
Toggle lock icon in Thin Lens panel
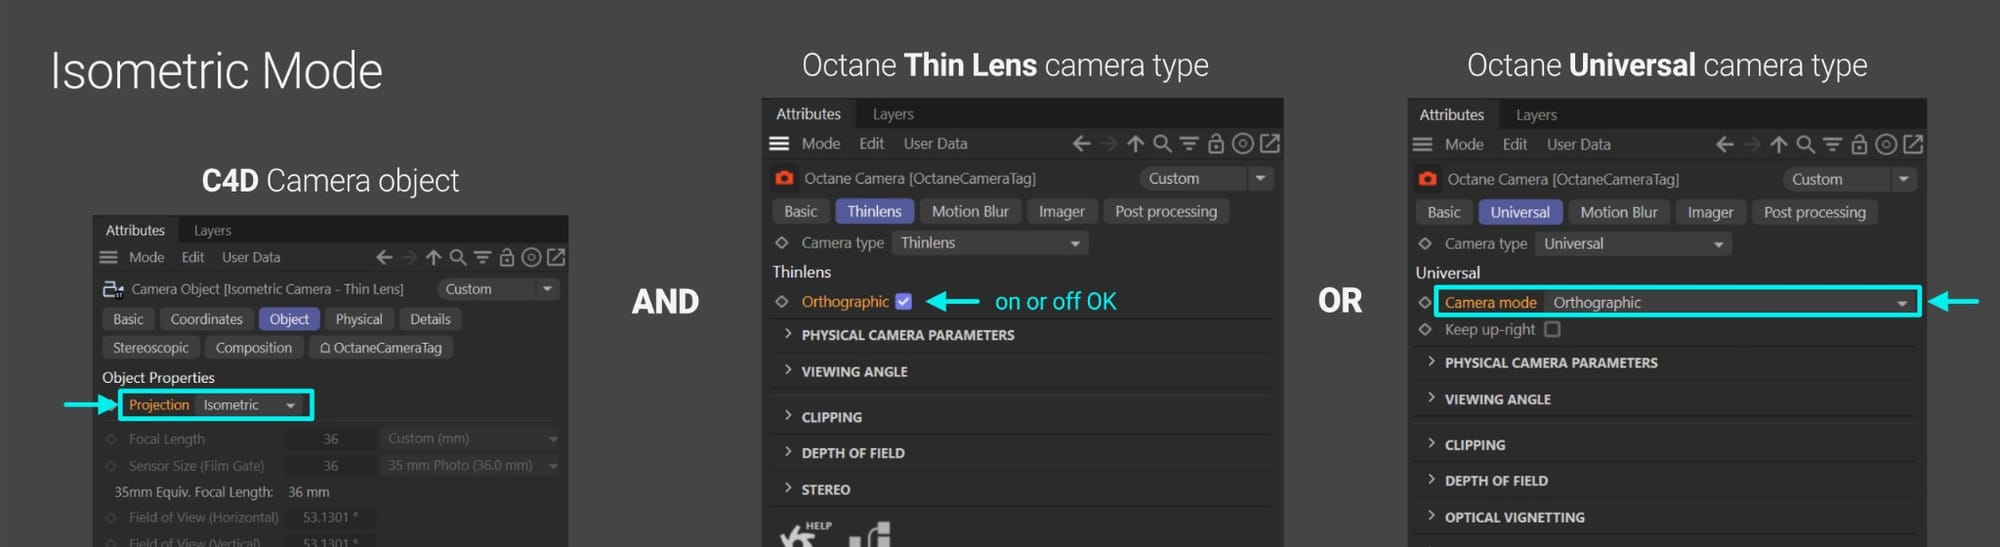coord(1216,144)
